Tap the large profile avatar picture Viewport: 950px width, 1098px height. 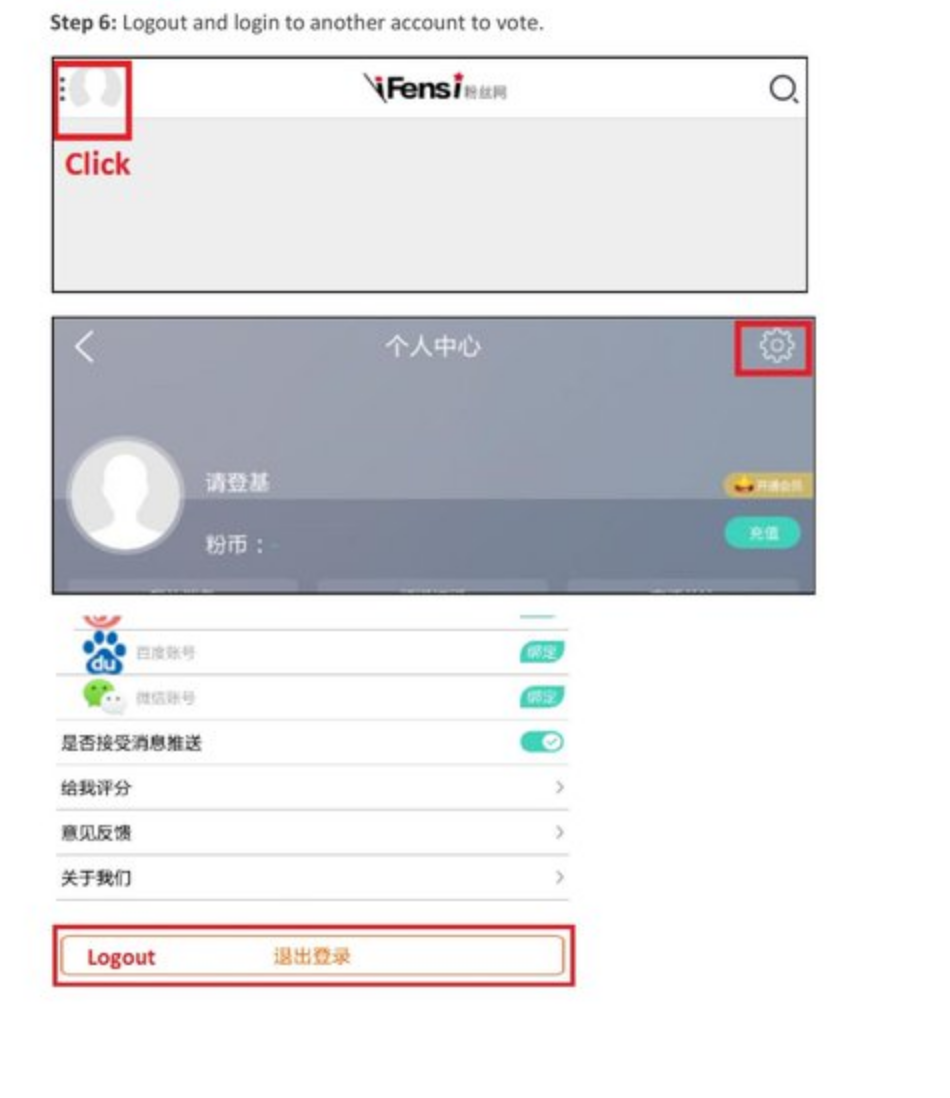coord(126,495)
